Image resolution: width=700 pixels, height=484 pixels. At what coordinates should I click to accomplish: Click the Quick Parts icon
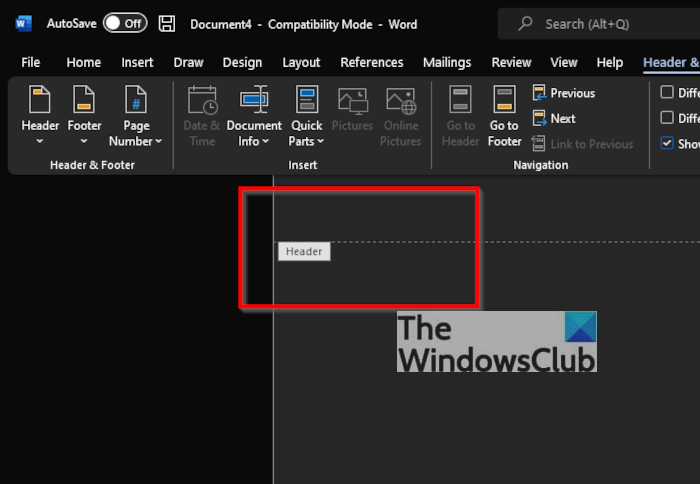(x=307, y=99)
